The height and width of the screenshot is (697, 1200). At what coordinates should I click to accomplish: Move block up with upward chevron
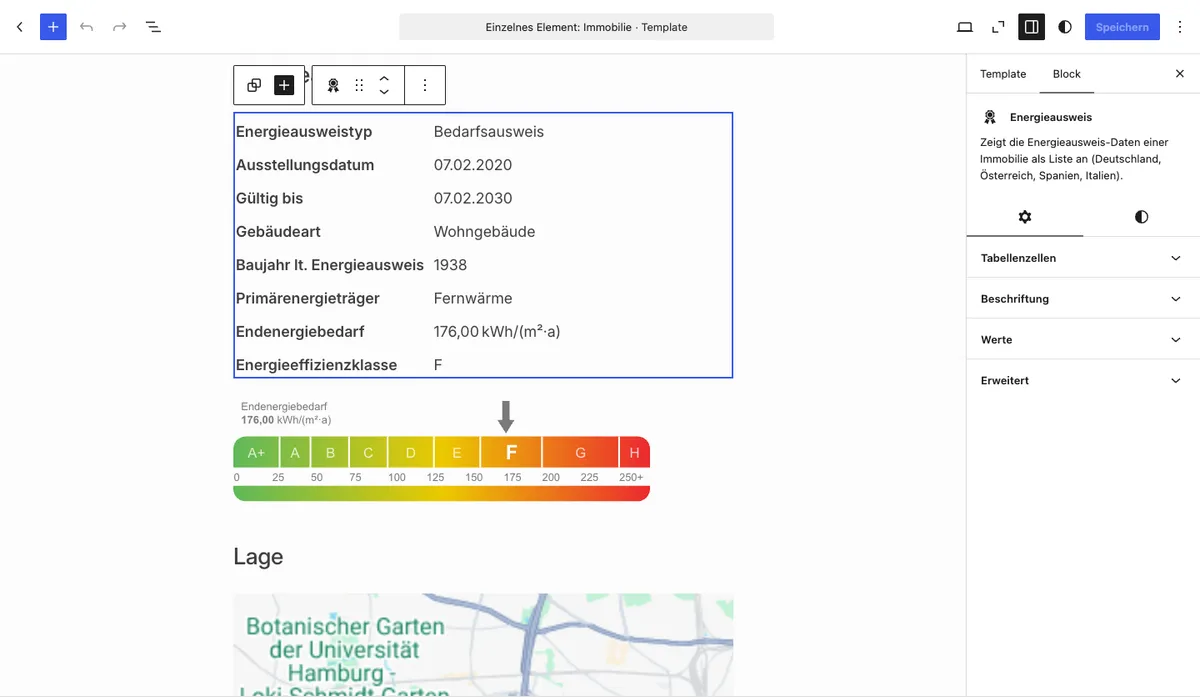[384, 78]
